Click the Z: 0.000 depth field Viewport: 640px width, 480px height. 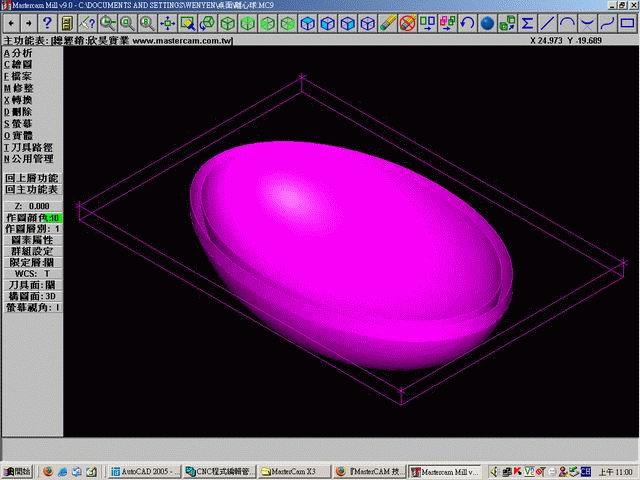[32, 206]
